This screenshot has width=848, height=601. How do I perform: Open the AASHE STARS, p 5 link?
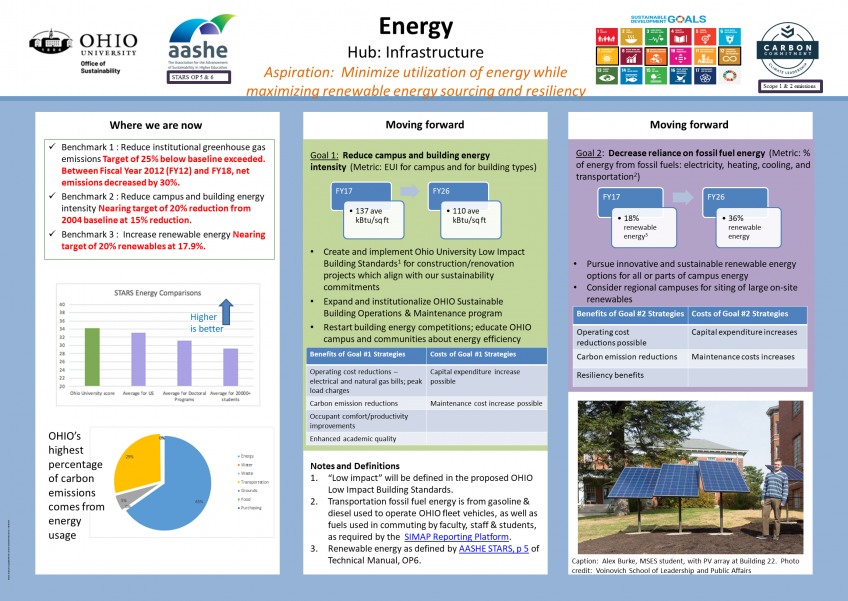coord(496,548)
